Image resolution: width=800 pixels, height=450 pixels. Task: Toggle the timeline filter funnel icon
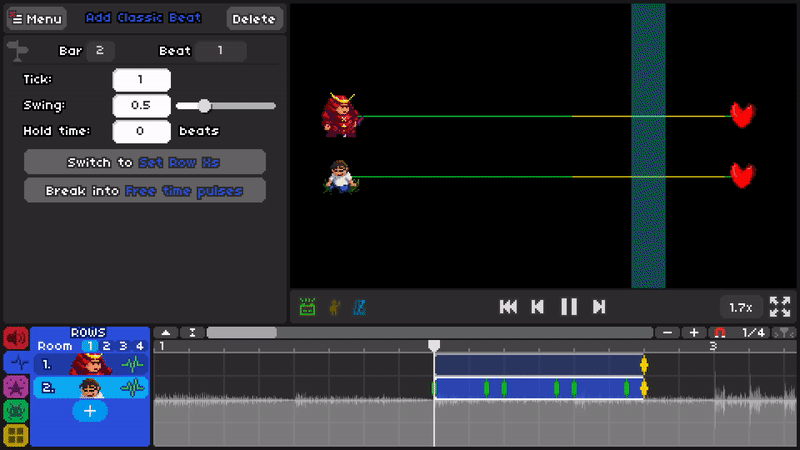click(786, 332)
